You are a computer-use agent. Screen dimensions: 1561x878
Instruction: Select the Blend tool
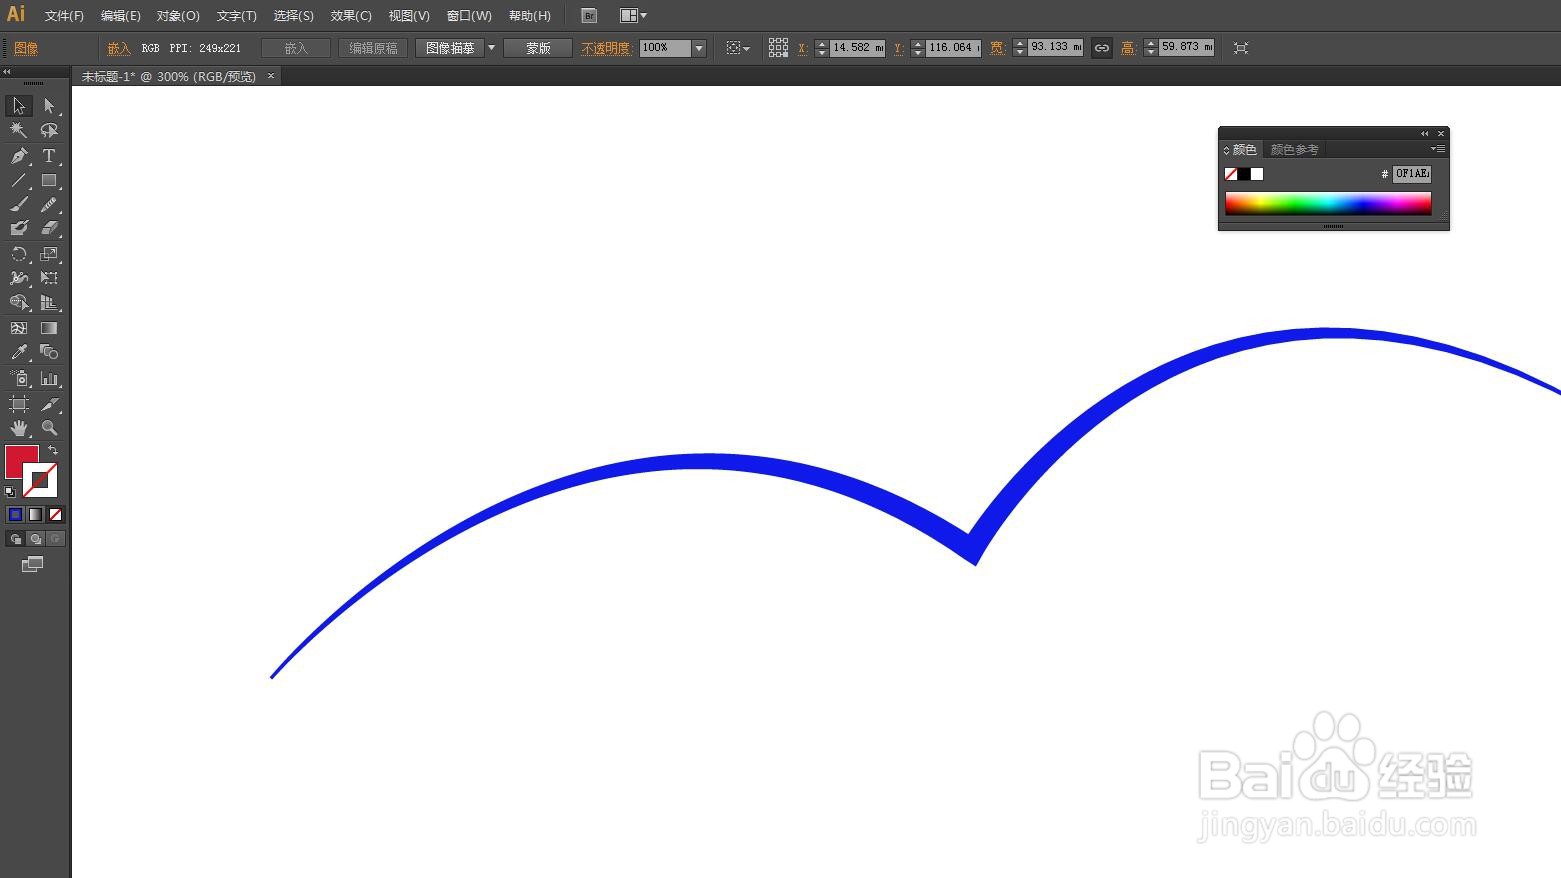click(49, 352)
